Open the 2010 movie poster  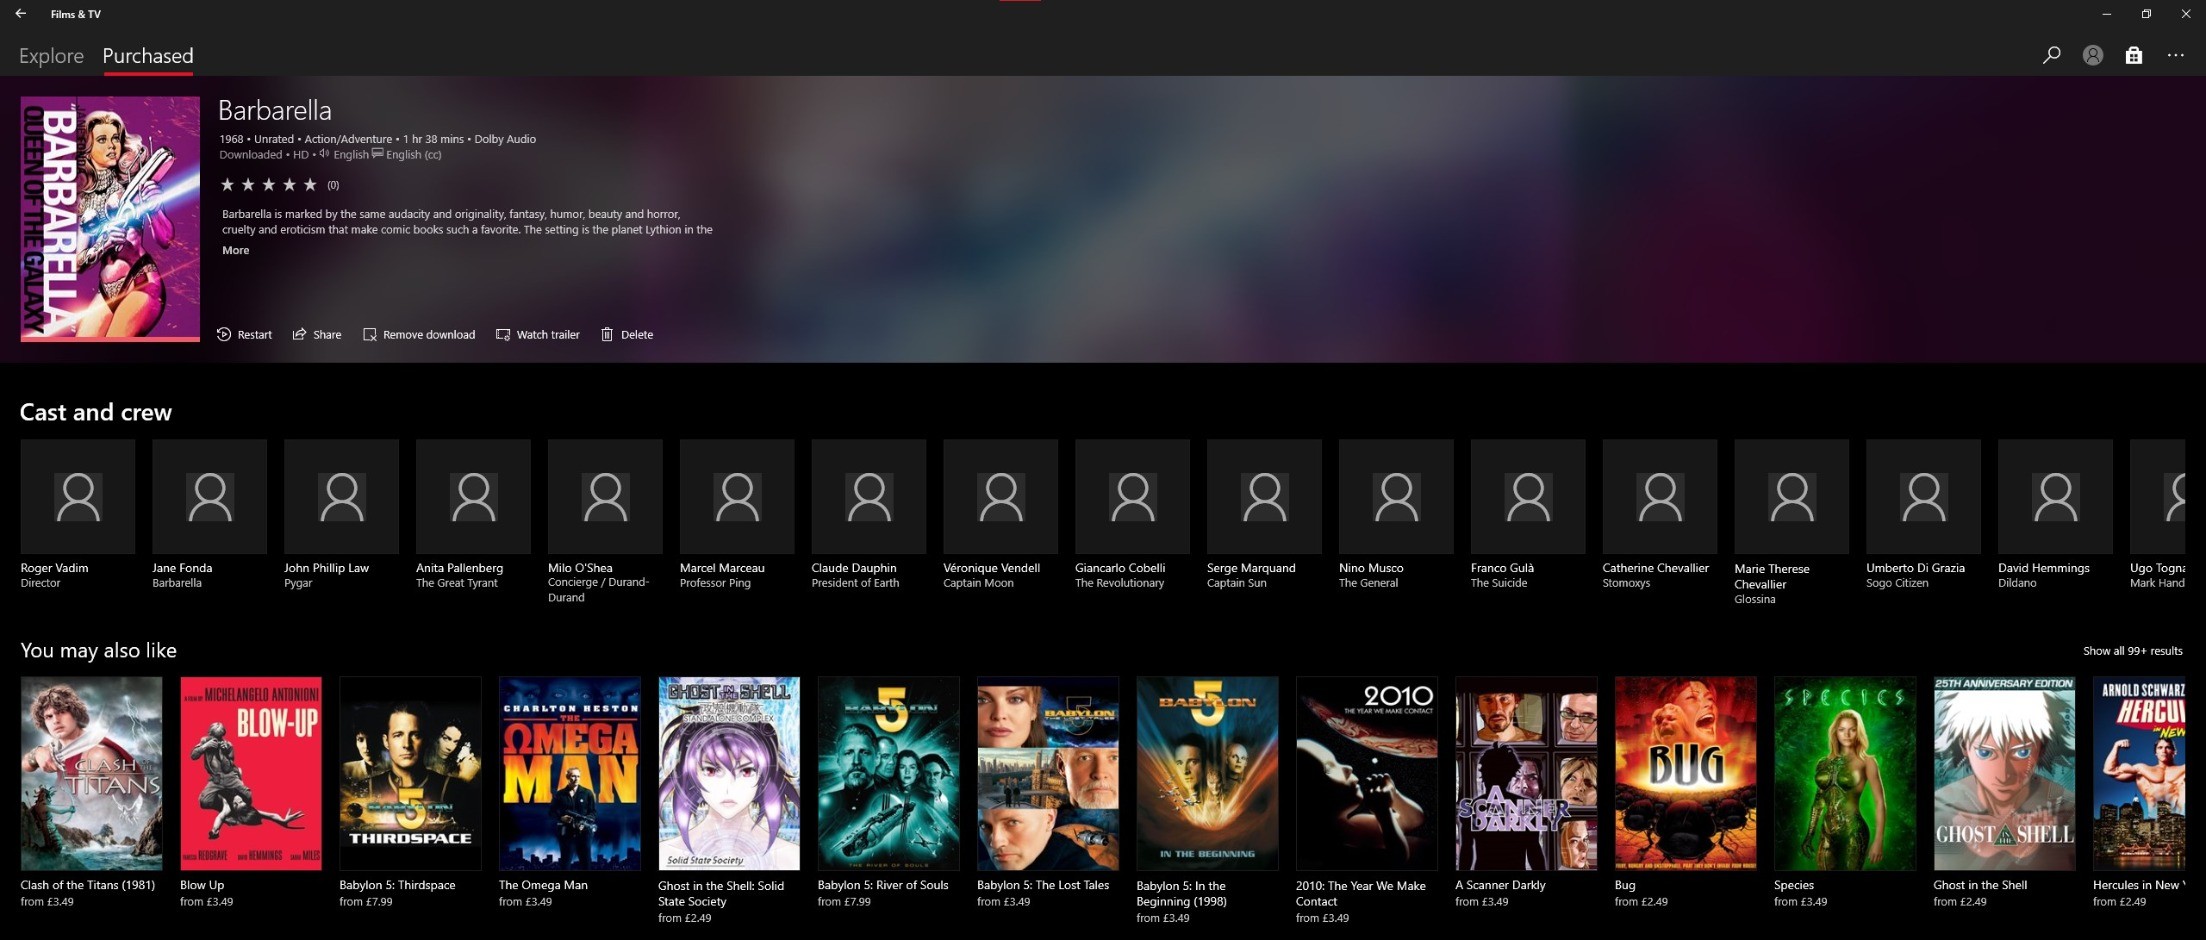[1367, 773]
